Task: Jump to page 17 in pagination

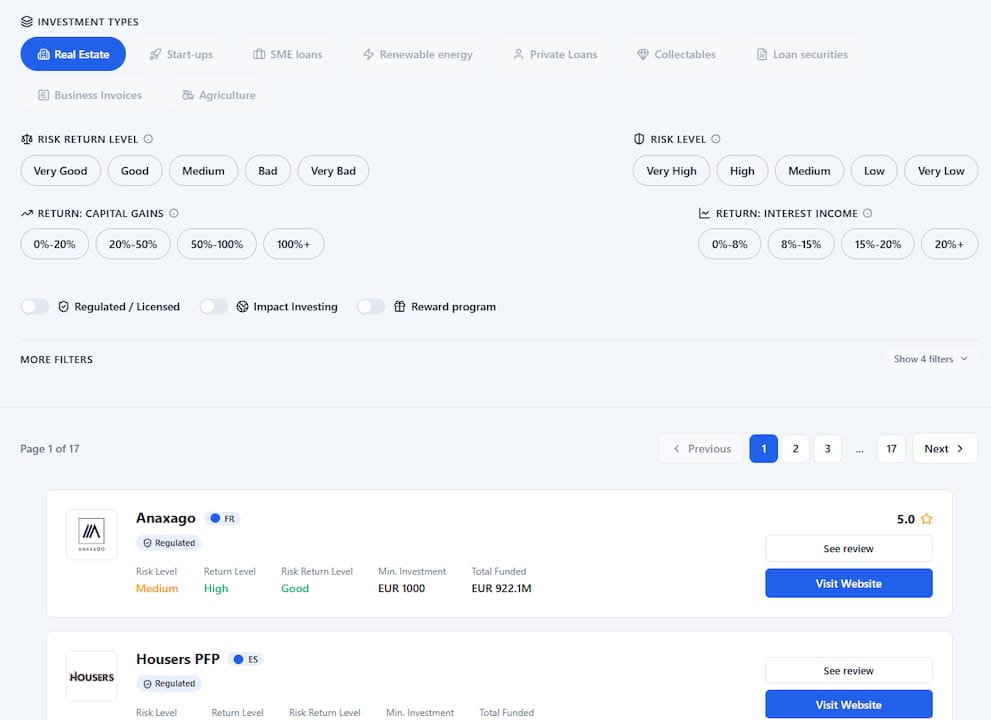Action: [x=891, y=449]
